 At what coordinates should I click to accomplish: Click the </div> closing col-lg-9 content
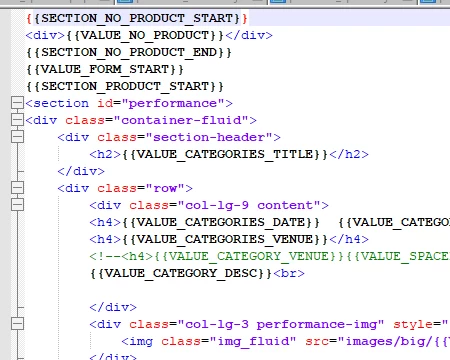113,307
